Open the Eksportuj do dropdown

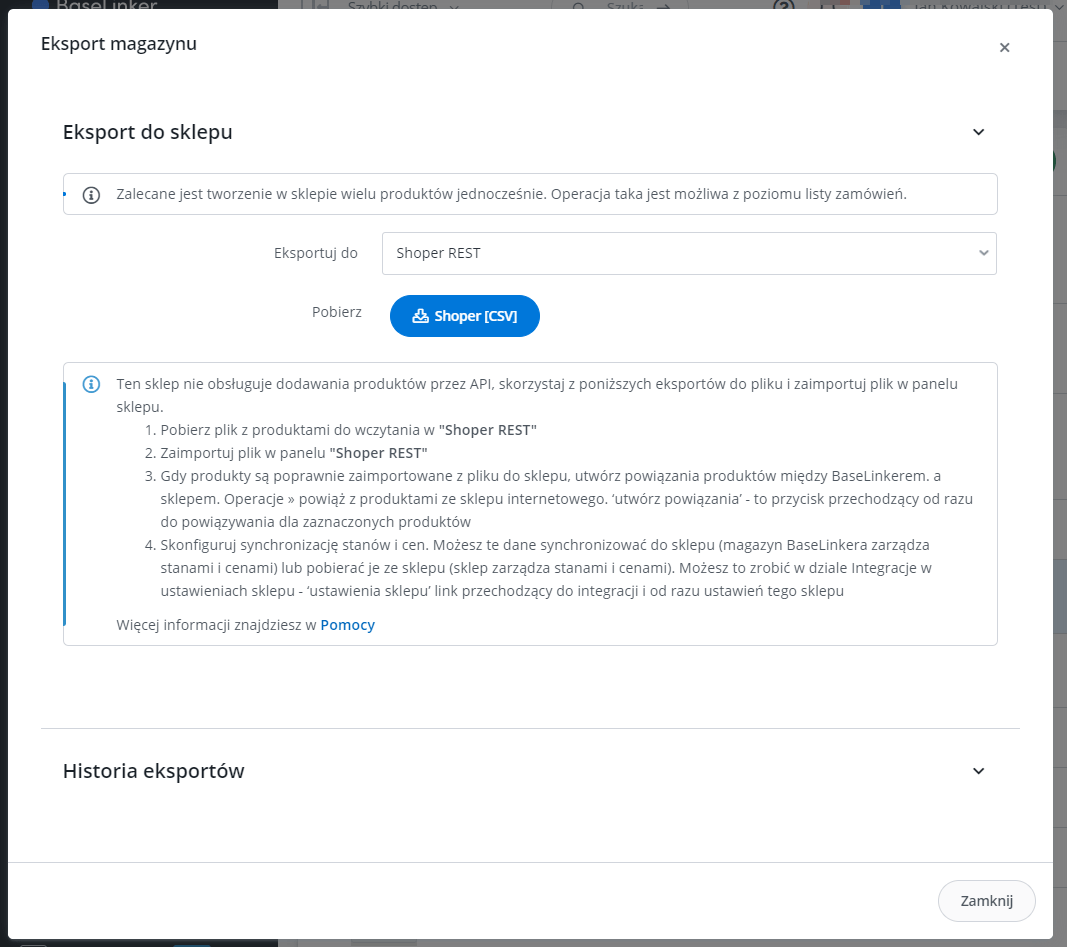689,254
